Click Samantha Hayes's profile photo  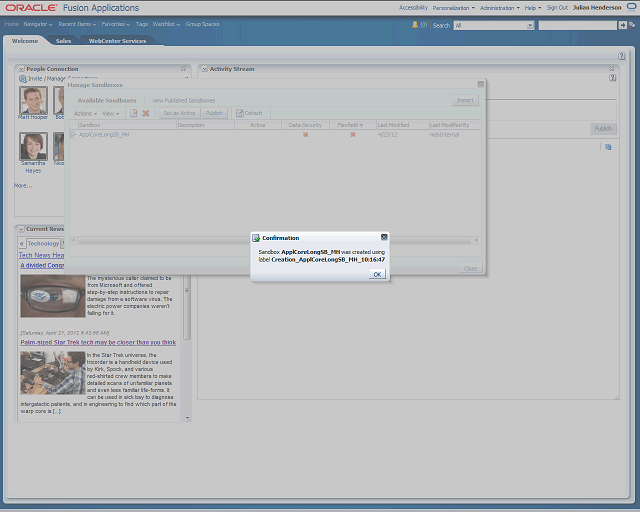tap(33, 146)
